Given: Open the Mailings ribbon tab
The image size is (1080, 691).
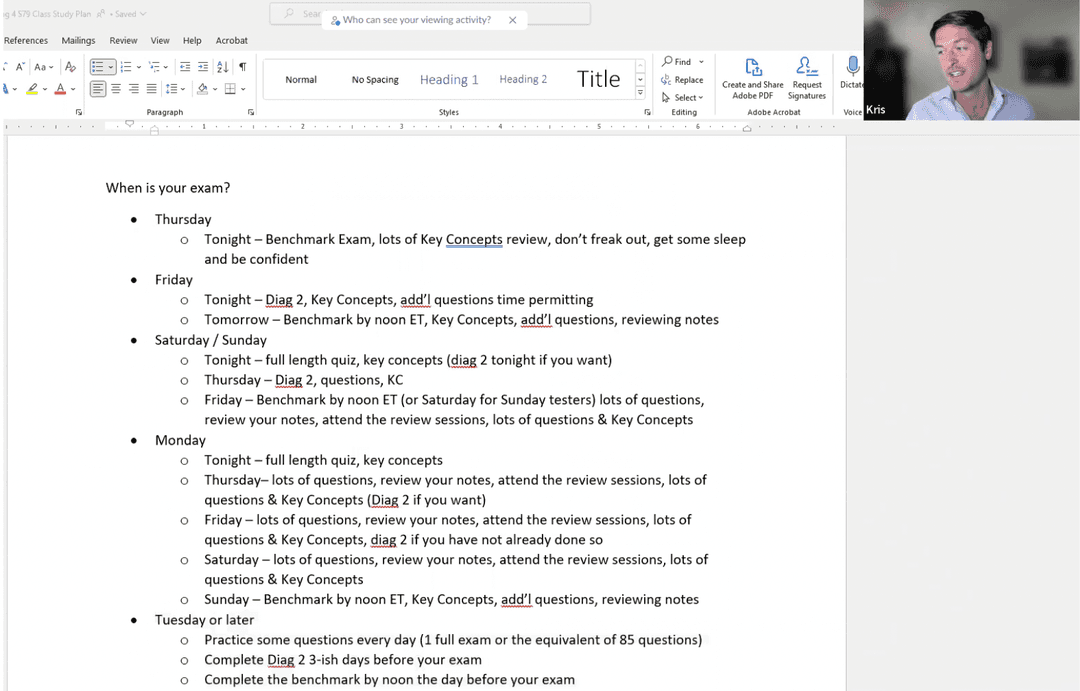Looking at the screenshot, I should (78, 41).
